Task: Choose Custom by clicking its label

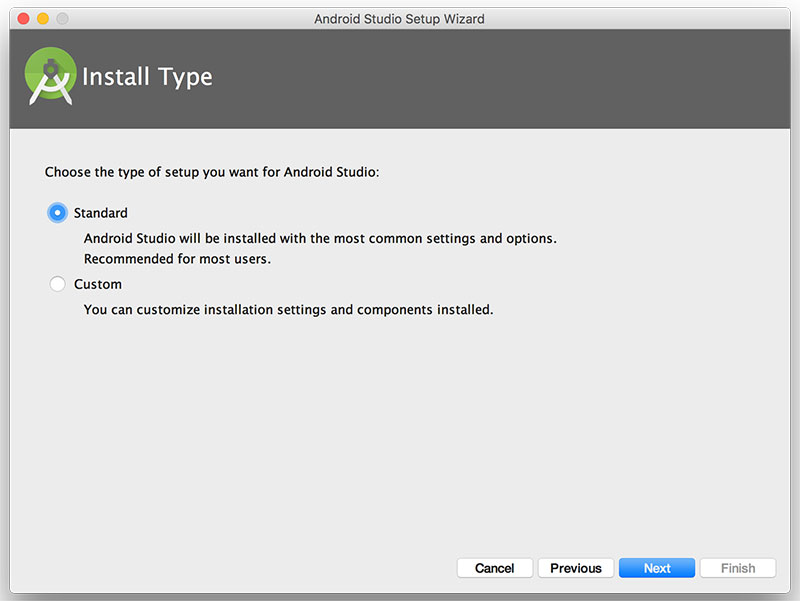Action: pos(99,284)
